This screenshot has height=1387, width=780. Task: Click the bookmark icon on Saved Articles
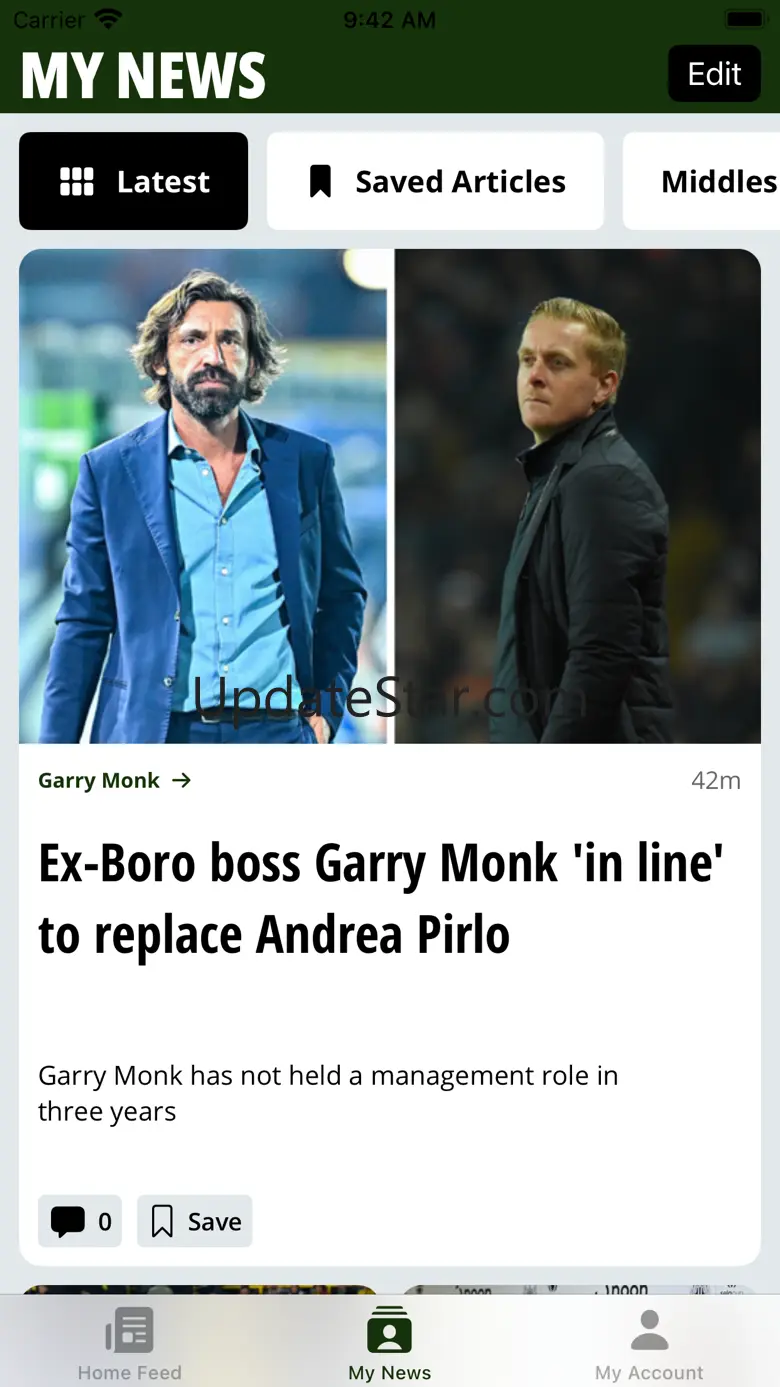(320, 181)
